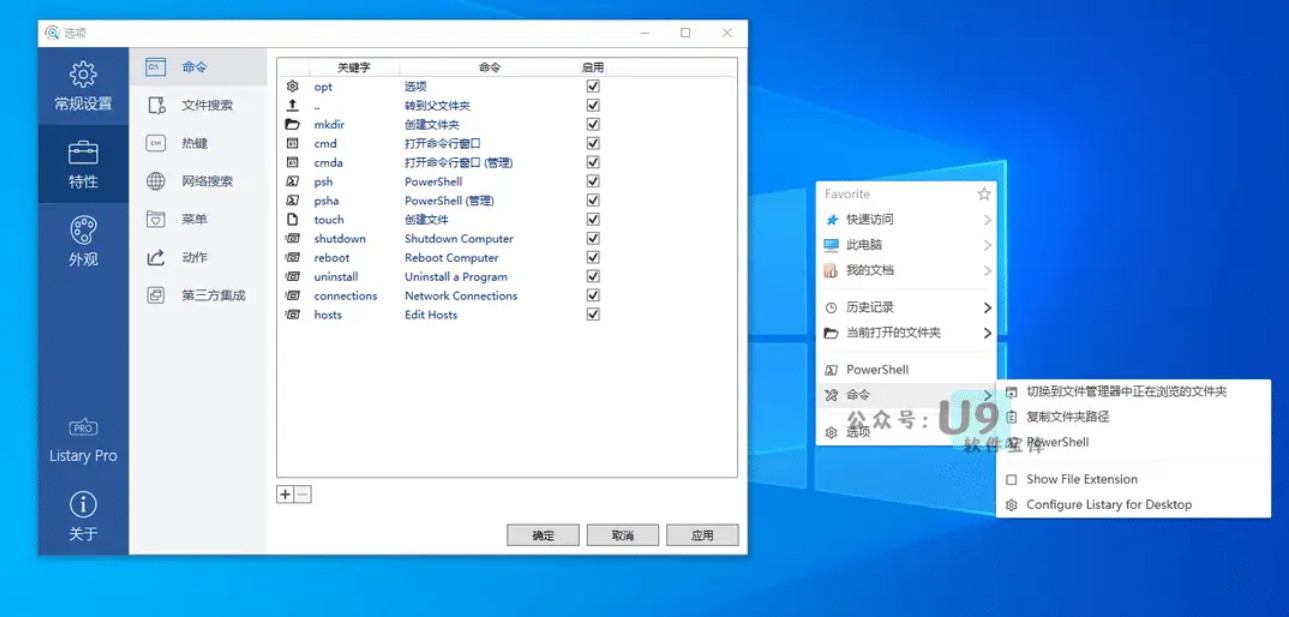
Task: Uncheck the shutdown command's 启用 checkbox
Action: (x=593, y=238)
